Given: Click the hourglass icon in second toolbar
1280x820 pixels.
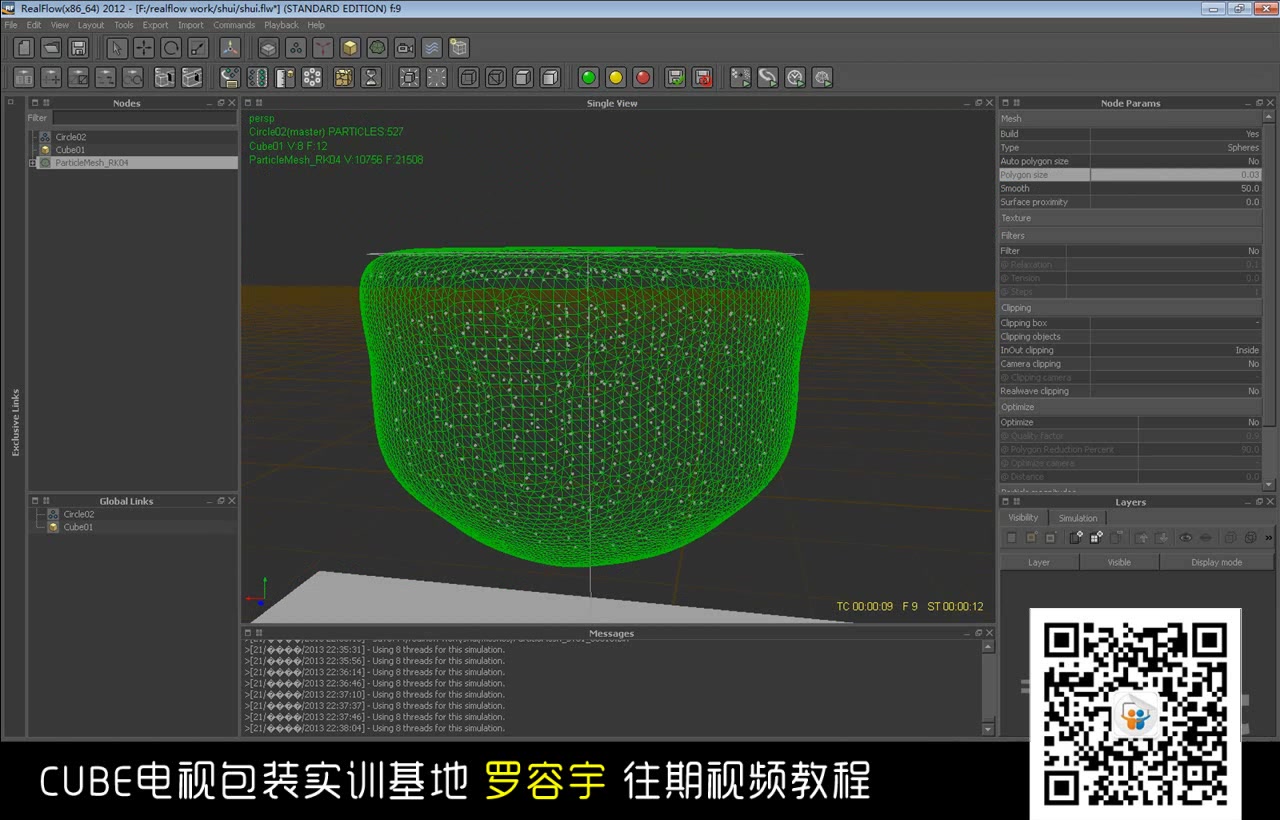Looking at the screenshot, I should (371, 78).
